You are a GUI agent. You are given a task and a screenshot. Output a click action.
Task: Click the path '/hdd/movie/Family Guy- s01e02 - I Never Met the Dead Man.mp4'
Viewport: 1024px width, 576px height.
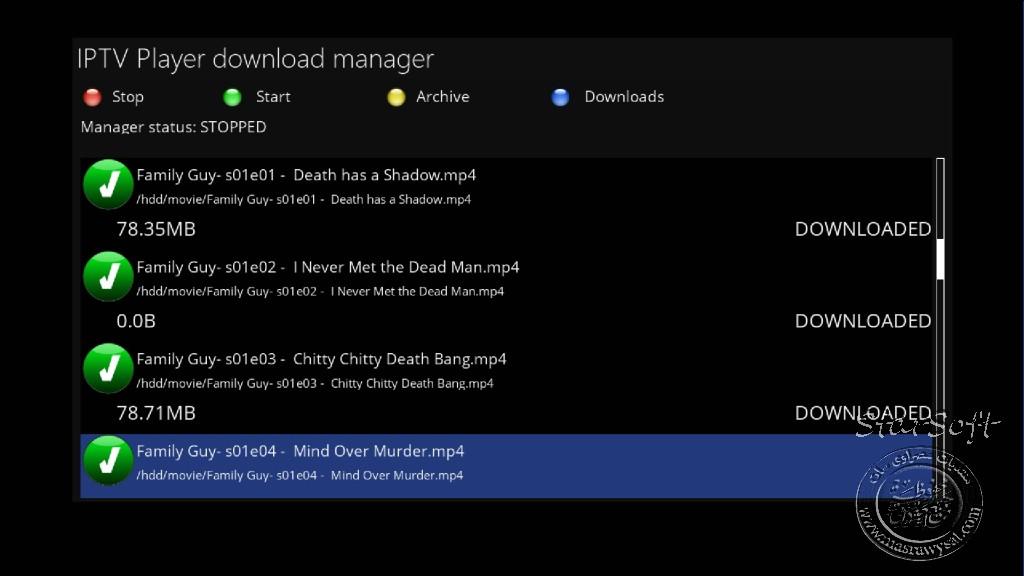[x=320, y=292]
